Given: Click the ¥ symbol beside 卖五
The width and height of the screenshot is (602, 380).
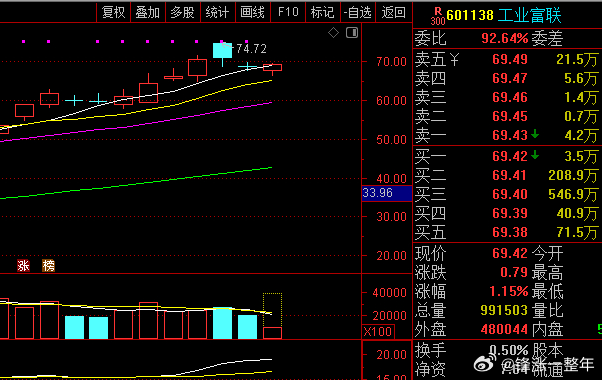Looking at the screenshot, I should pos(454,59).
